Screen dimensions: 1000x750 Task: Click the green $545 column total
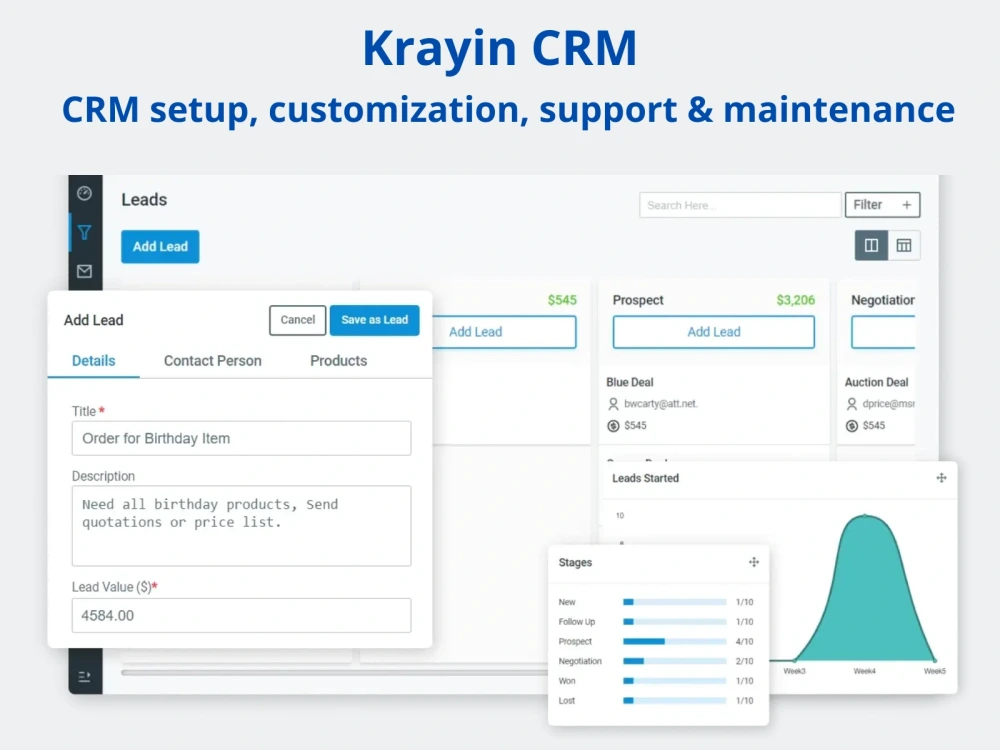click(x=562, y=300)
